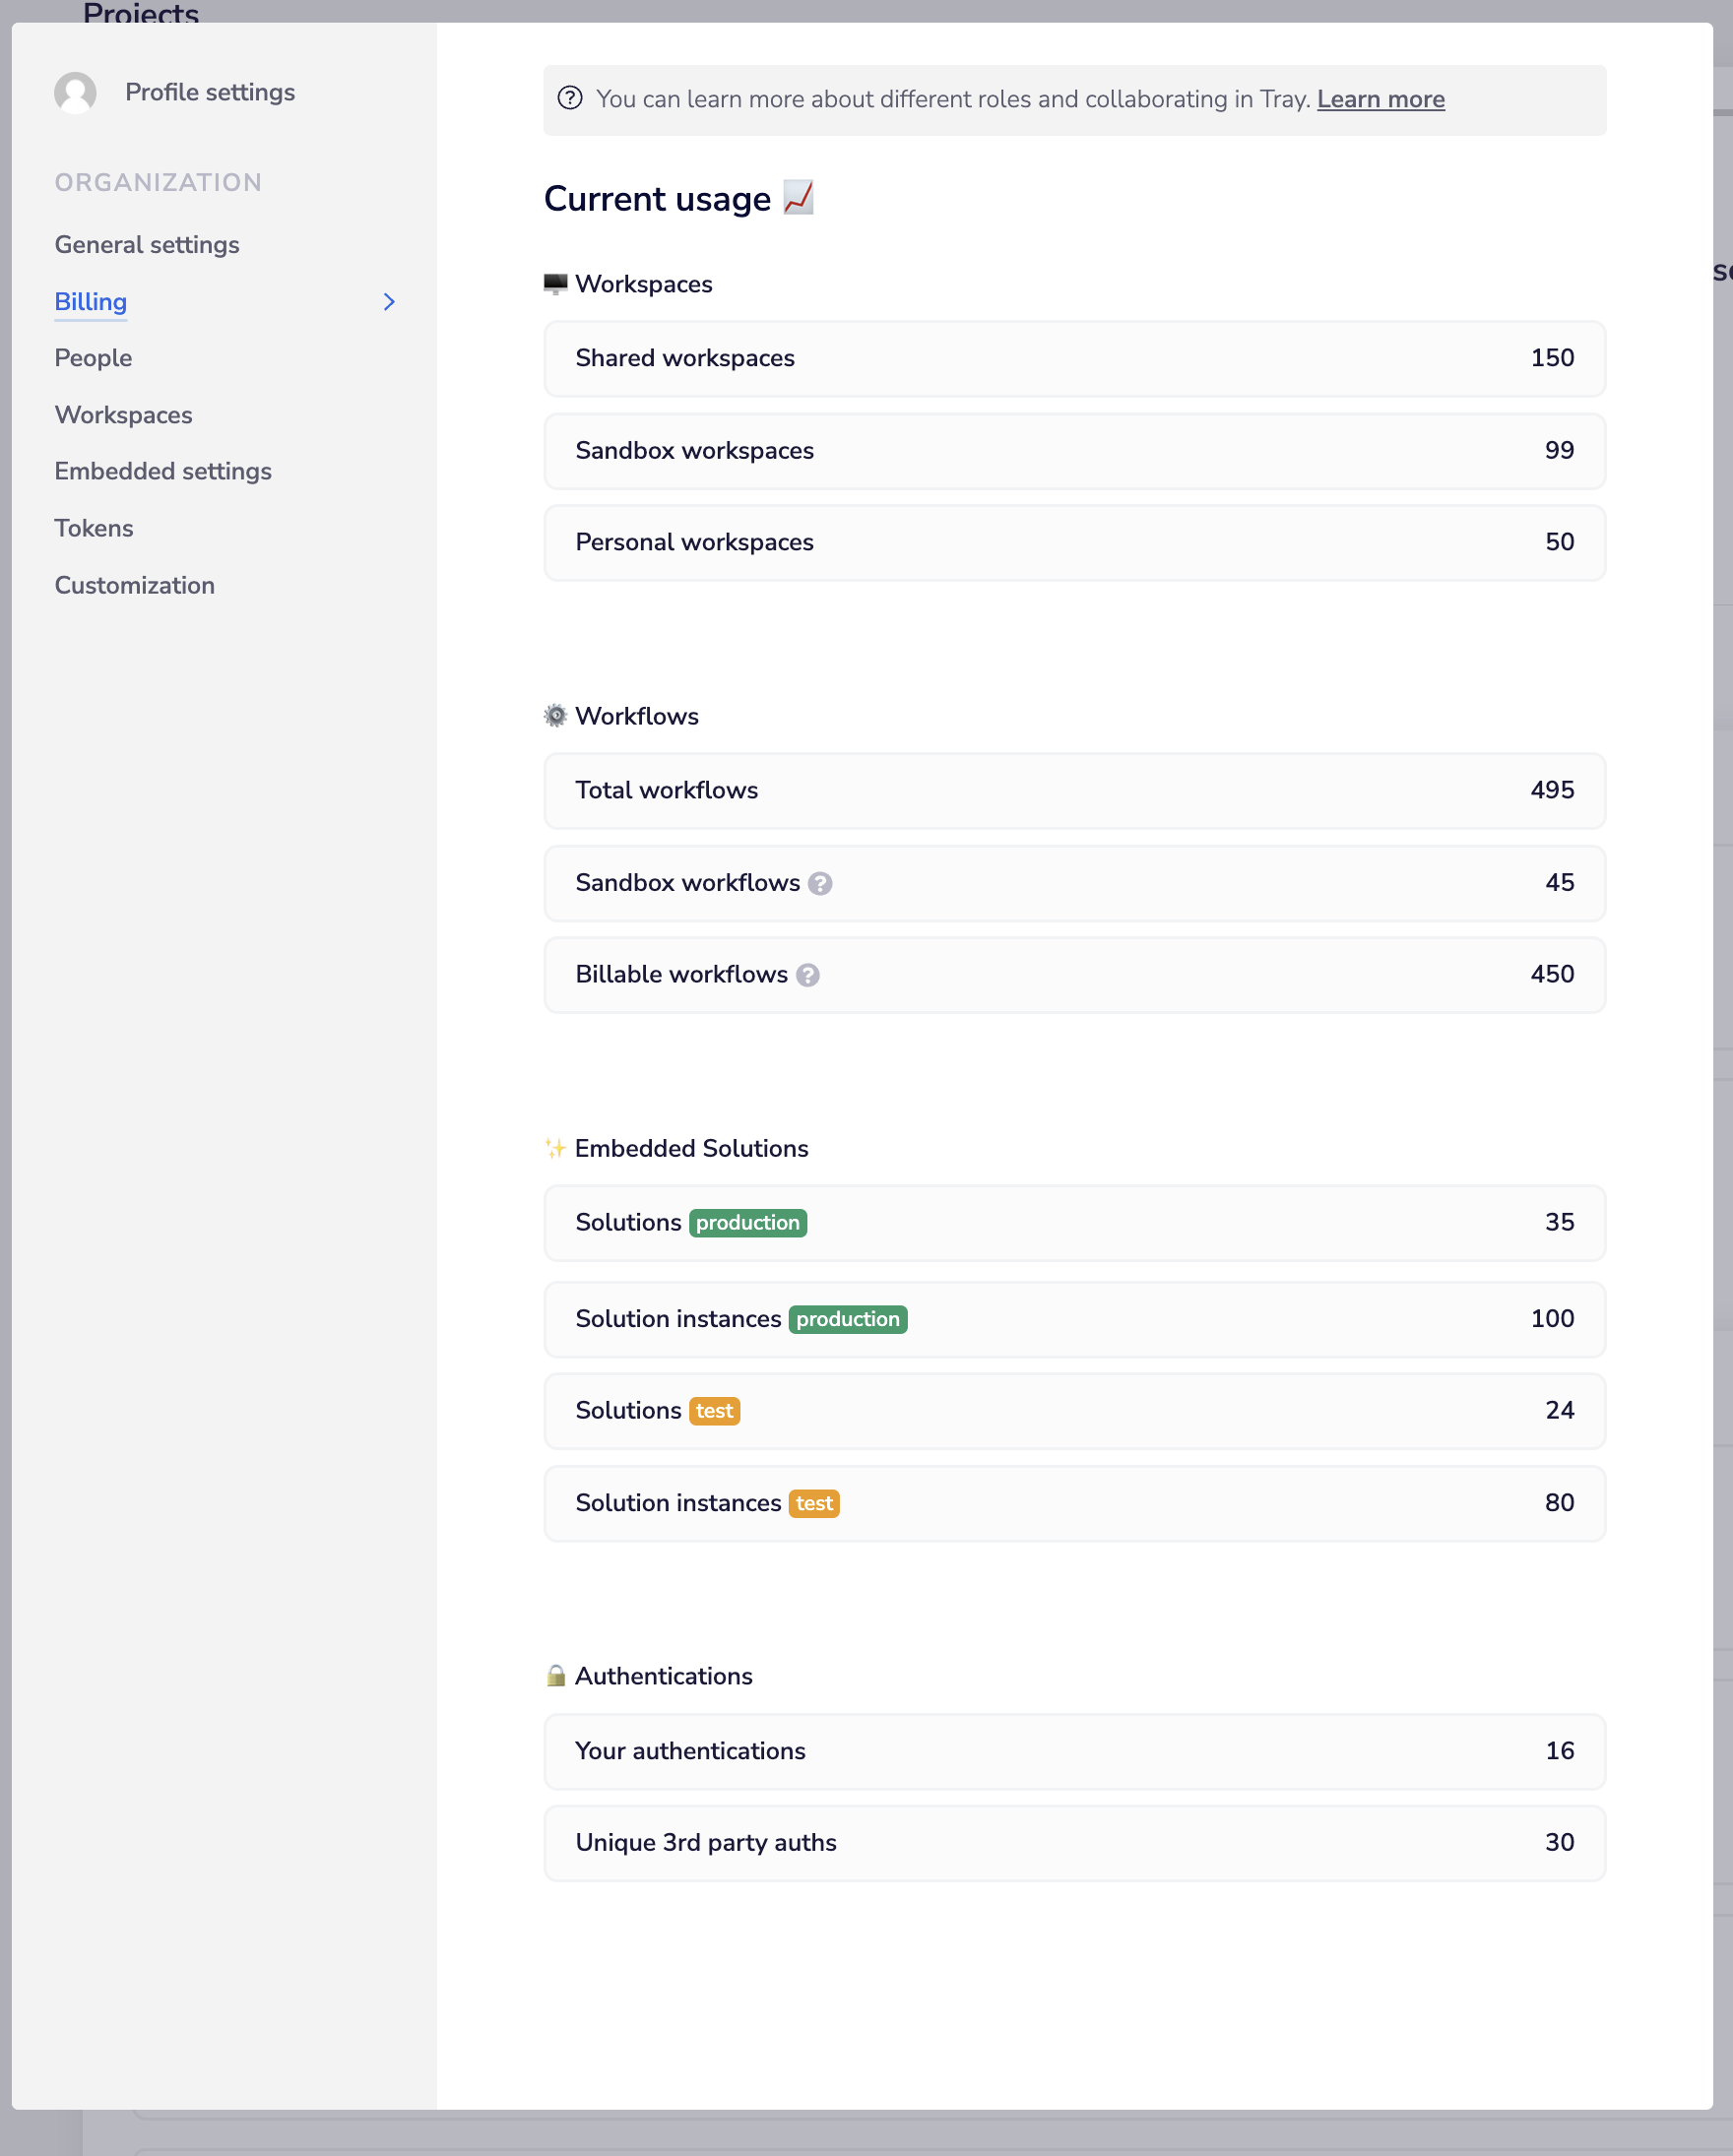Click the help icon beside Sandbox workflows
Image resolution: width=1733 pixels, height=2156 pixels.
[820, 884]
